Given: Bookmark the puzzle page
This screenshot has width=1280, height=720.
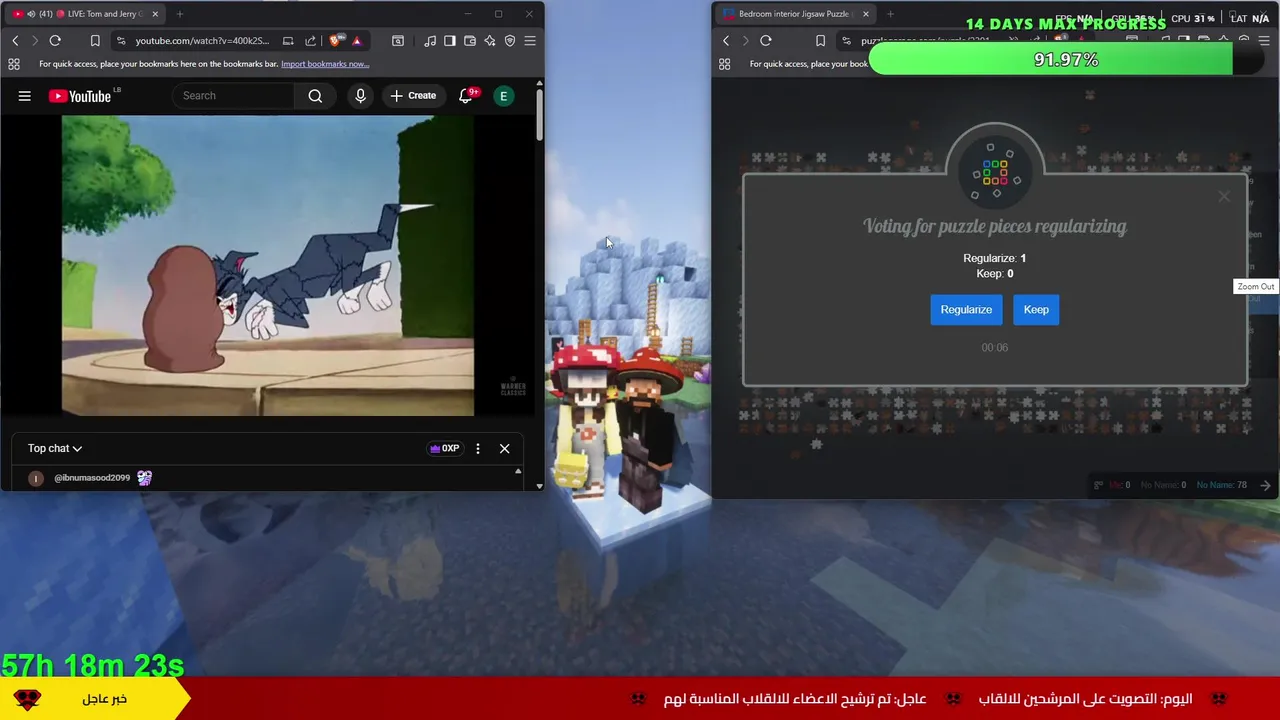Looking at the screenshot, I should pos(820,40).
